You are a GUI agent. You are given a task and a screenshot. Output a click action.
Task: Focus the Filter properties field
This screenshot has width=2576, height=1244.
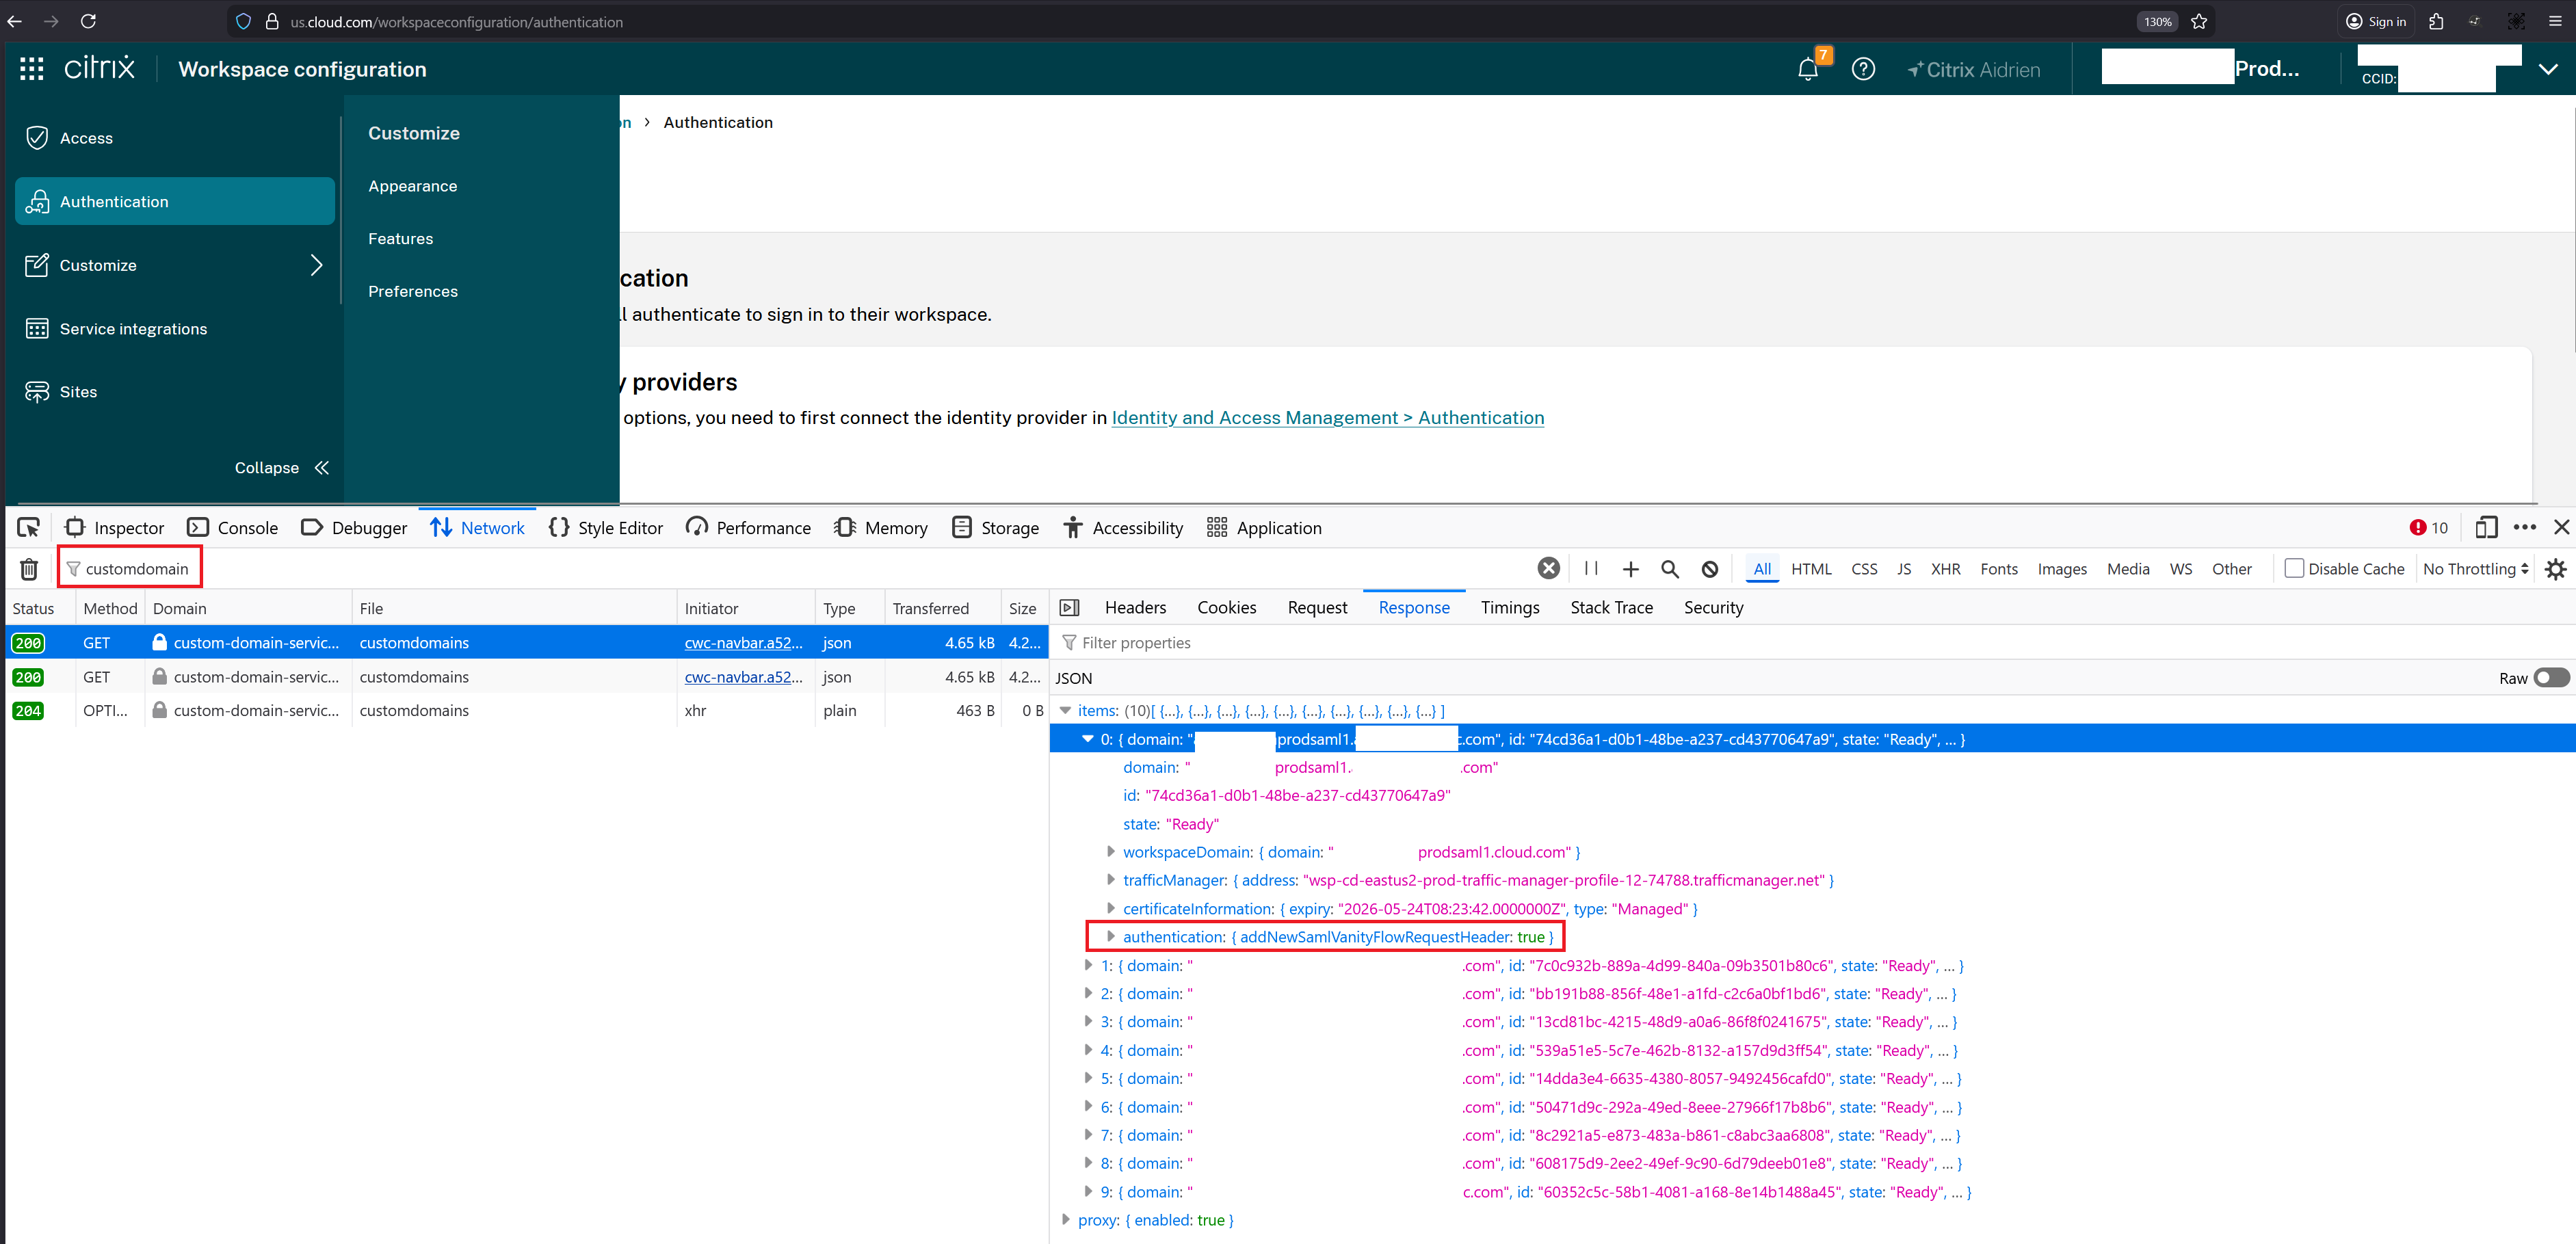point(1812,642)
